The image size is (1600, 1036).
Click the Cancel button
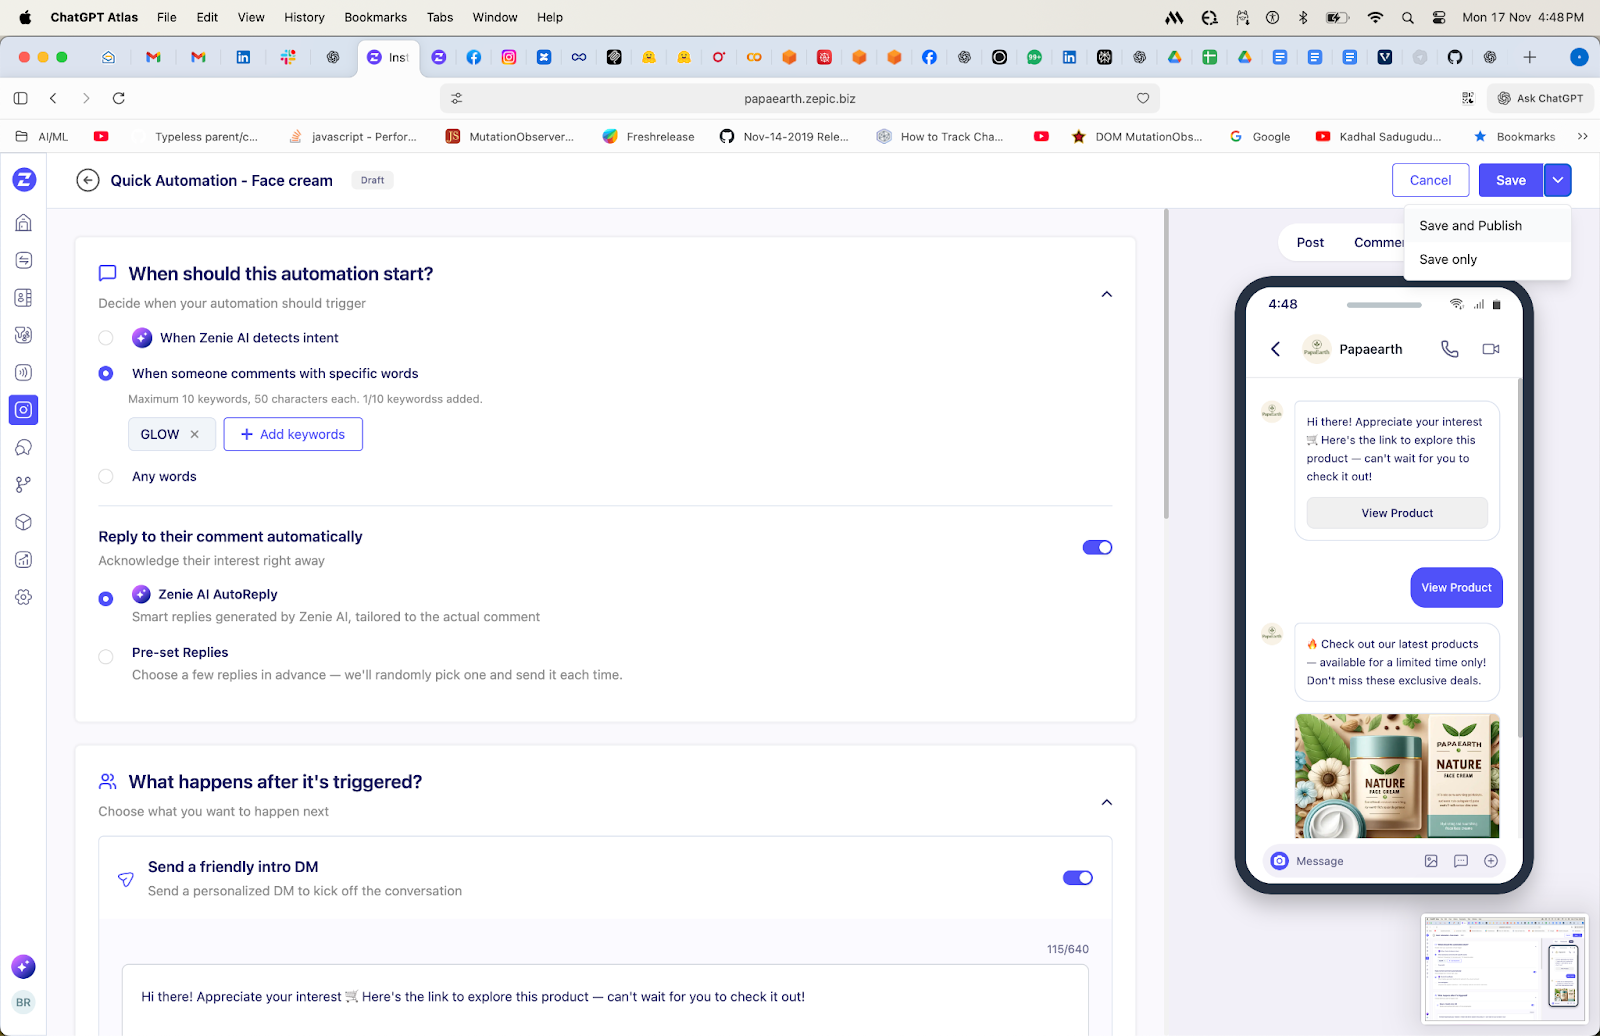click(x=1430, y=180)
